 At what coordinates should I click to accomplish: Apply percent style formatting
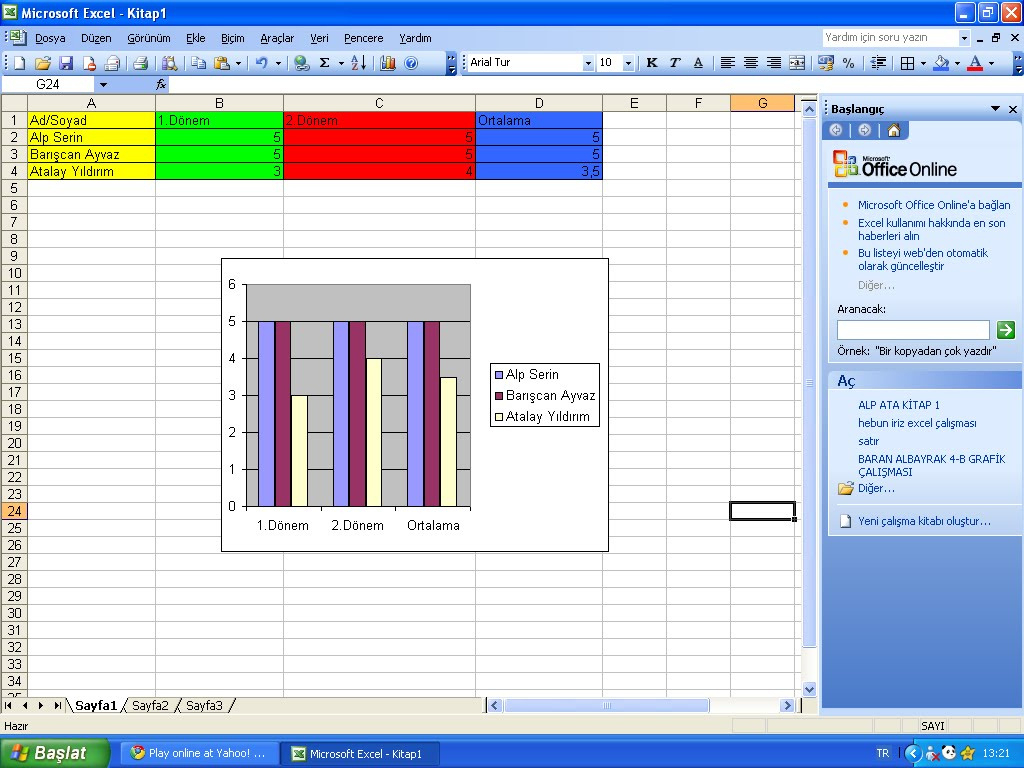(847, 62)
